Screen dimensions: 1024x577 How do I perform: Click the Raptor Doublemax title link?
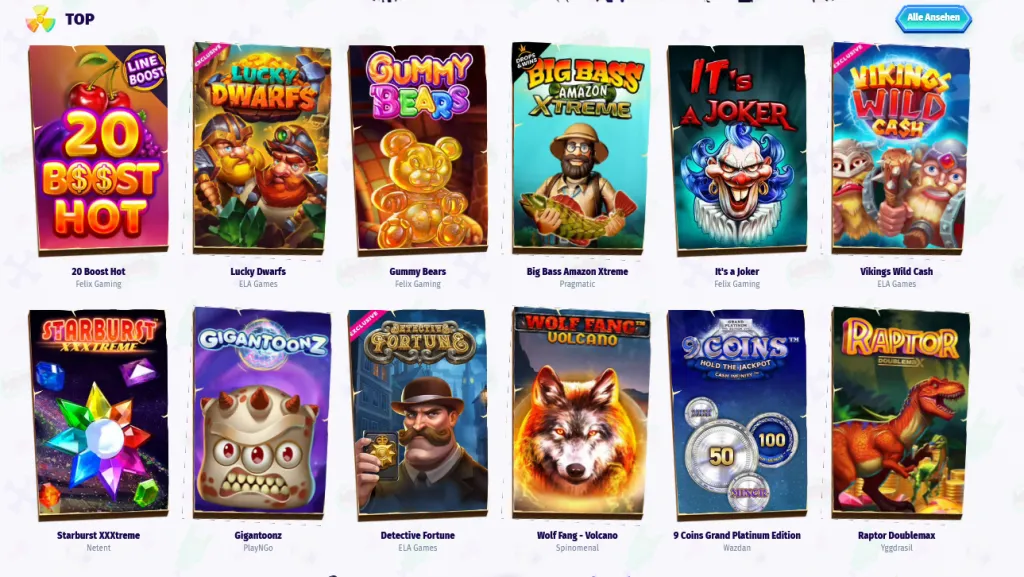tap(896, 535)
